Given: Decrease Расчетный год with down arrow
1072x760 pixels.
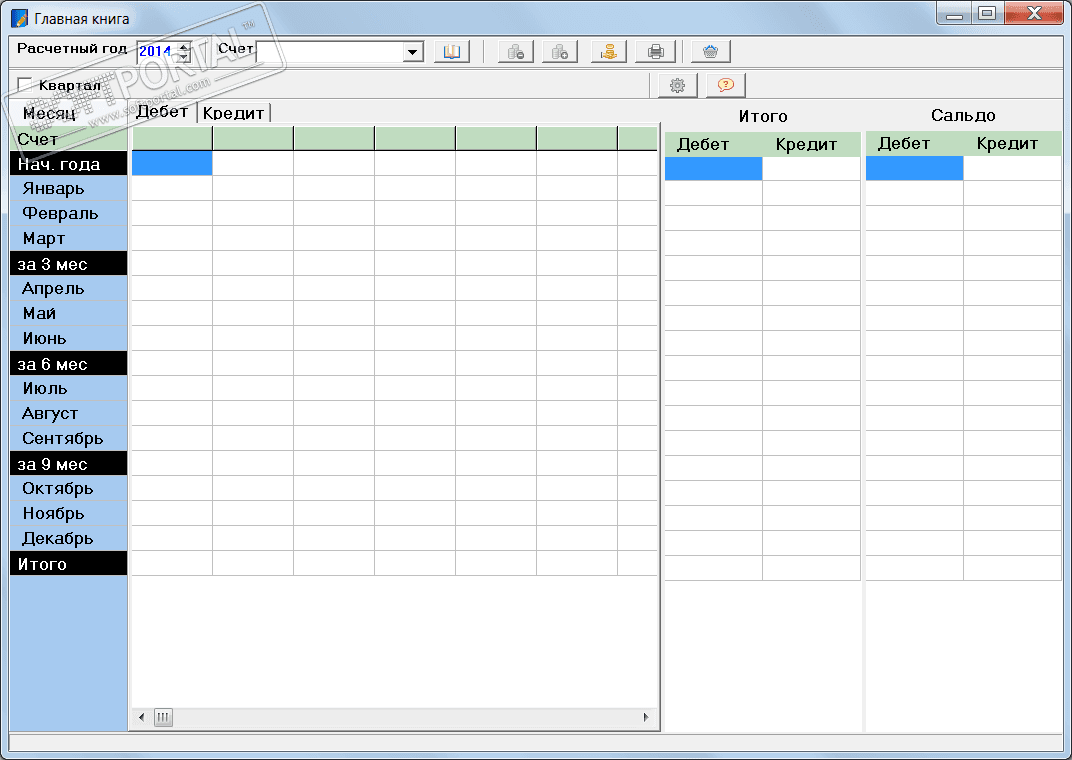Looking at the screenshot, I should click(x=184, y=57).
